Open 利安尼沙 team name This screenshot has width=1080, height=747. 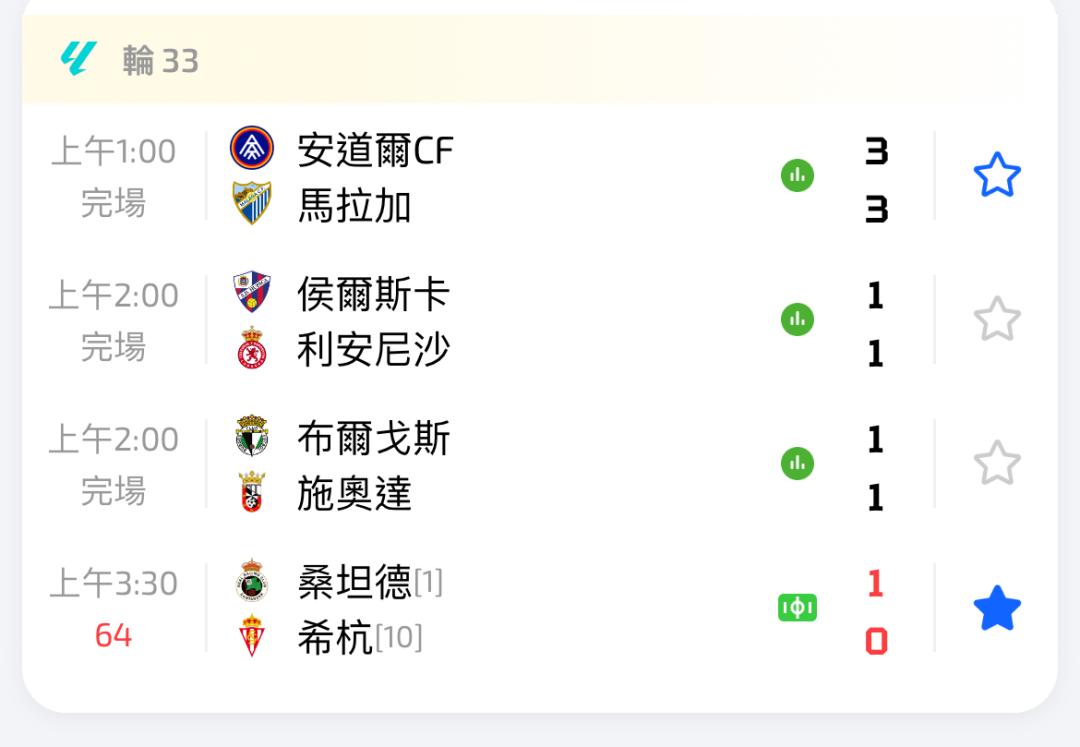(x=373, y=350)
